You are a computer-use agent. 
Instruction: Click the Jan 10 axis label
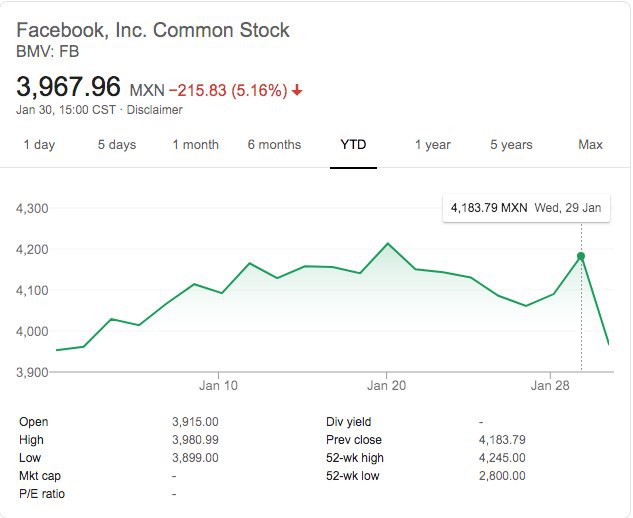[218, 386]
